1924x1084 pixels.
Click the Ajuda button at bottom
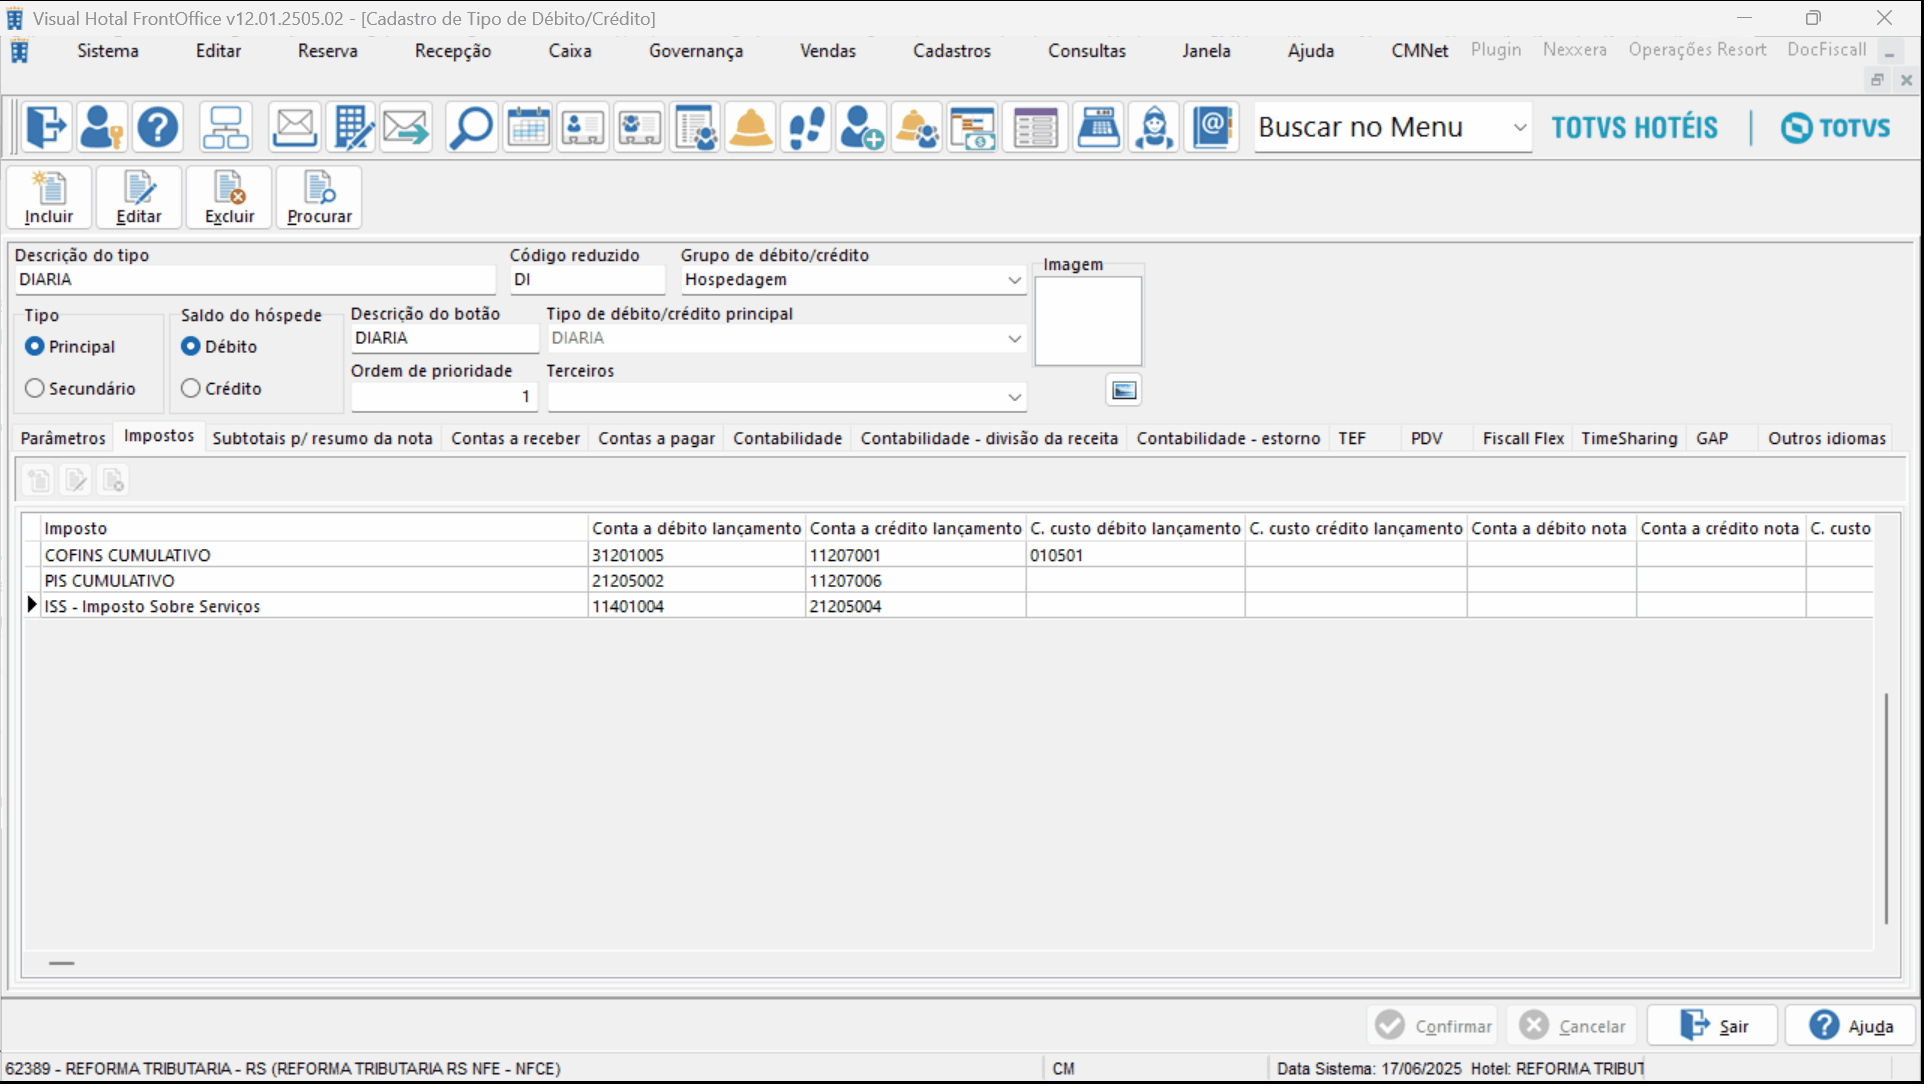click(1851, 1026)
